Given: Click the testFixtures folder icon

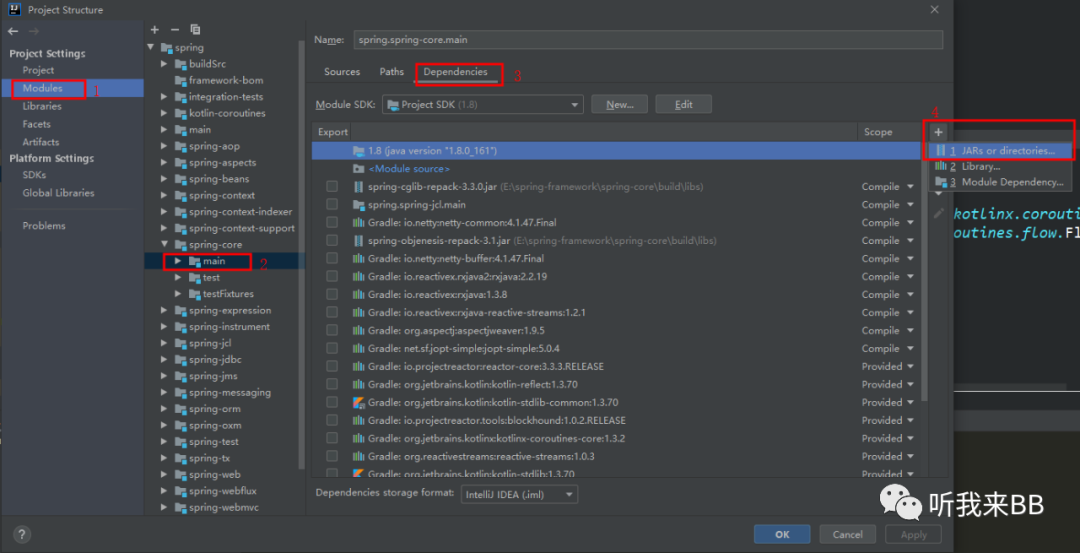Looking at the screenshot, I should 195,293.
